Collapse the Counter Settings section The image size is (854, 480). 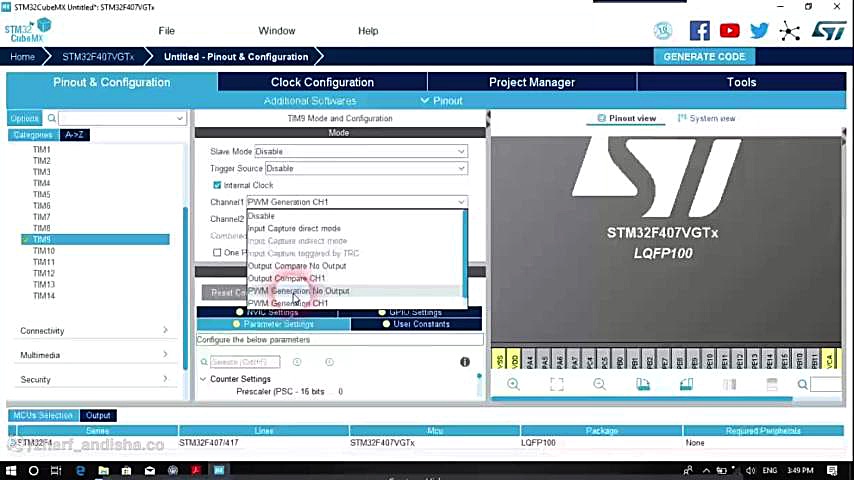pyautogui.click(x=203, y=379)
